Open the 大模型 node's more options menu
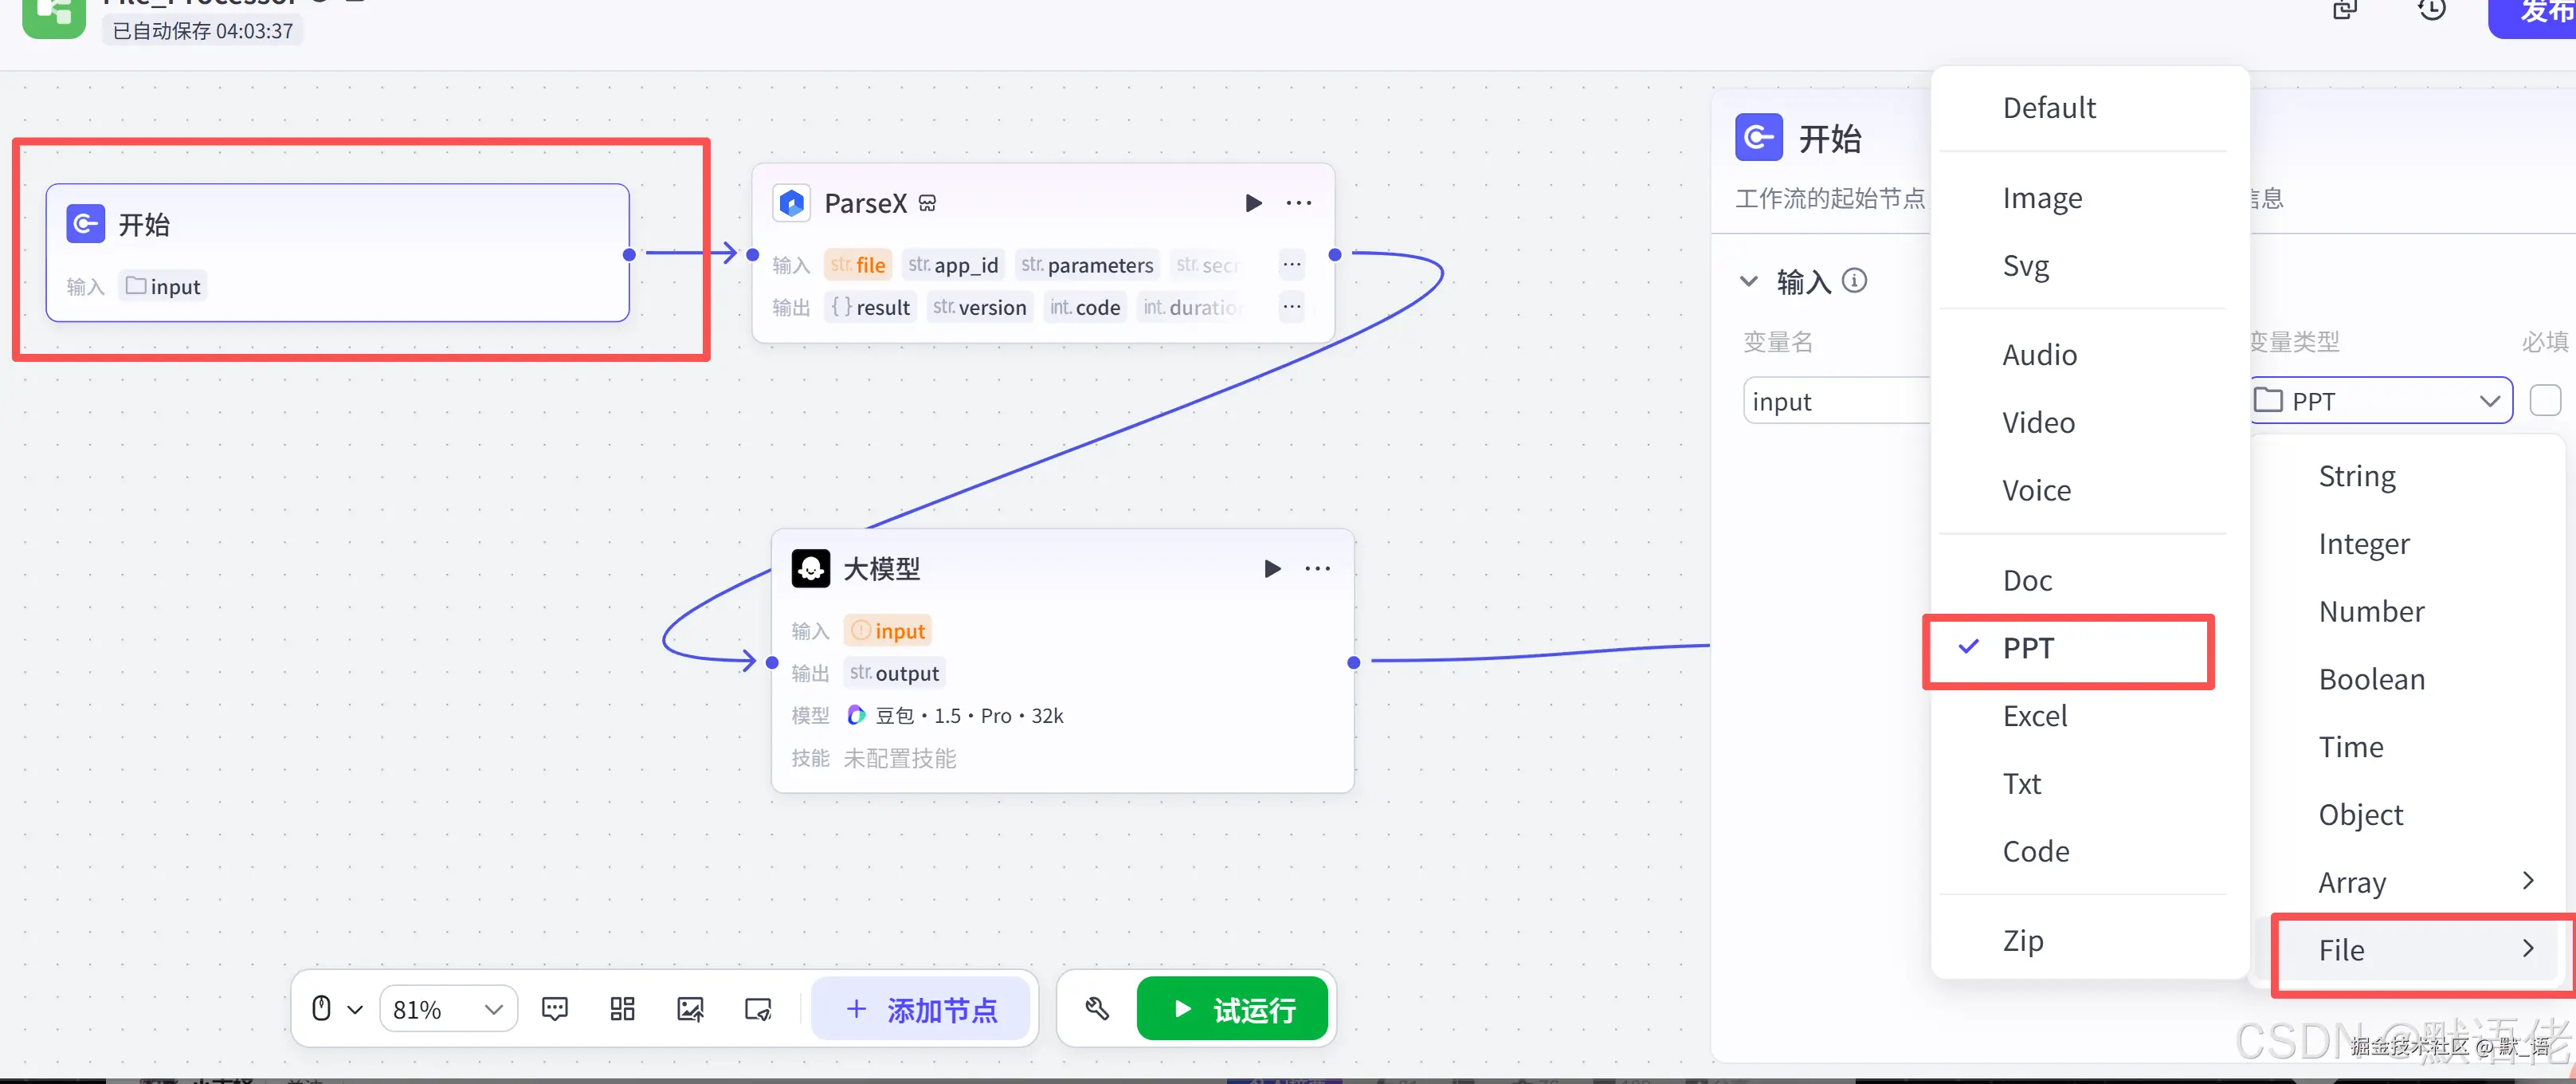 click(1317, 569)
